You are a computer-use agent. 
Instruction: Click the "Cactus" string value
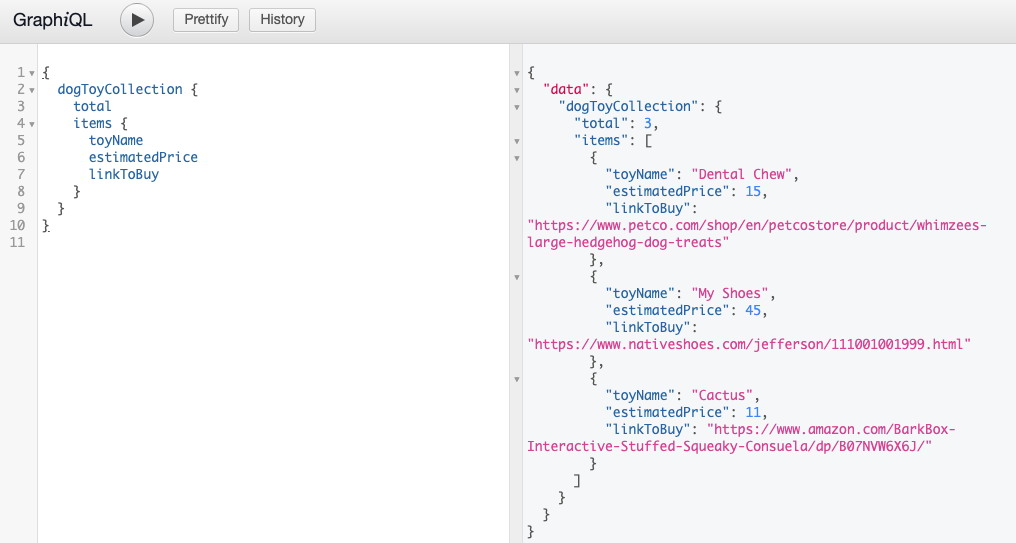pyautogui.click(x=722, y=395)
